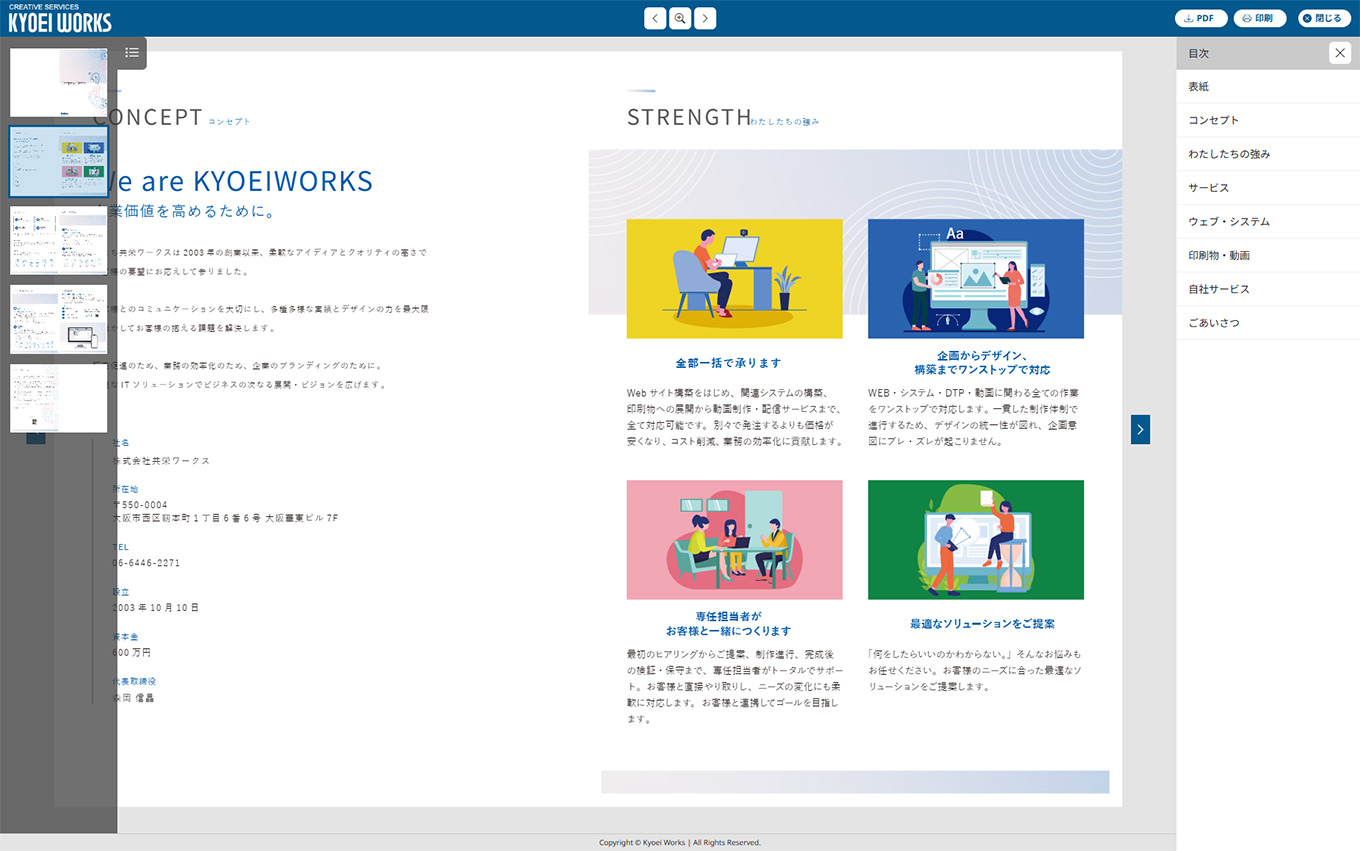Viewport: 1360px width, 851px height.
Task: Select the fourth thumbnail showing a laptop
Action: coord(59,319)
